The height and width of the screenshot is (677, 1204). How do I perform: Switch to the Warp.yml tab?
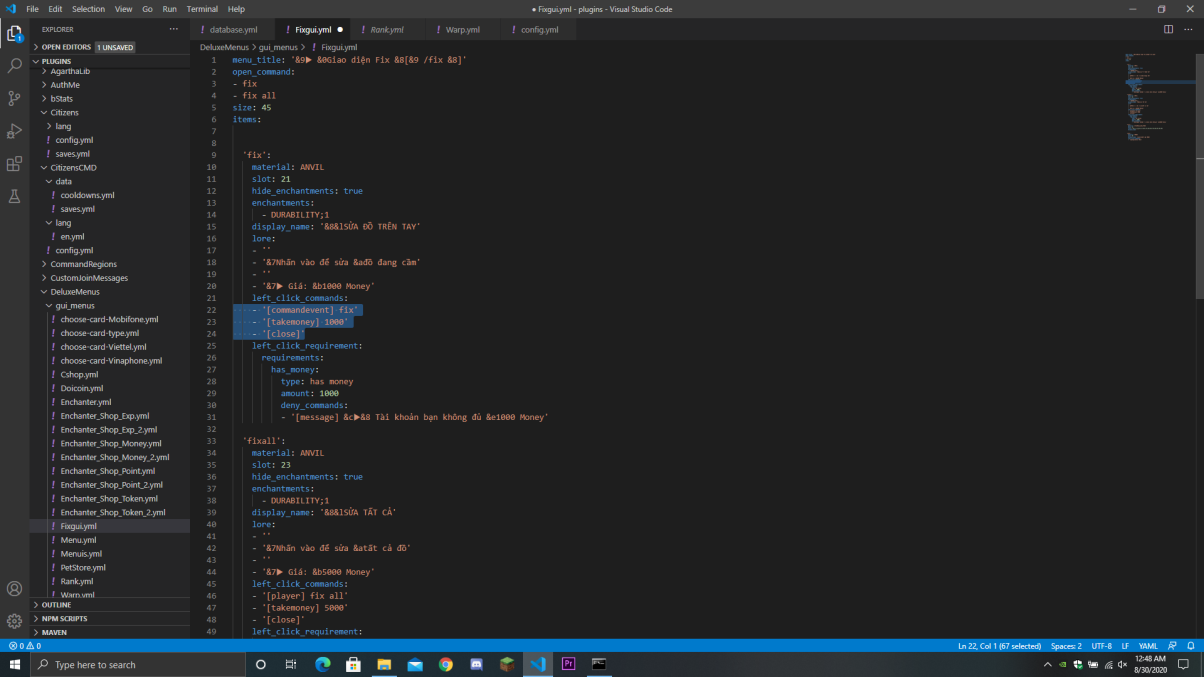pos(463,30)
